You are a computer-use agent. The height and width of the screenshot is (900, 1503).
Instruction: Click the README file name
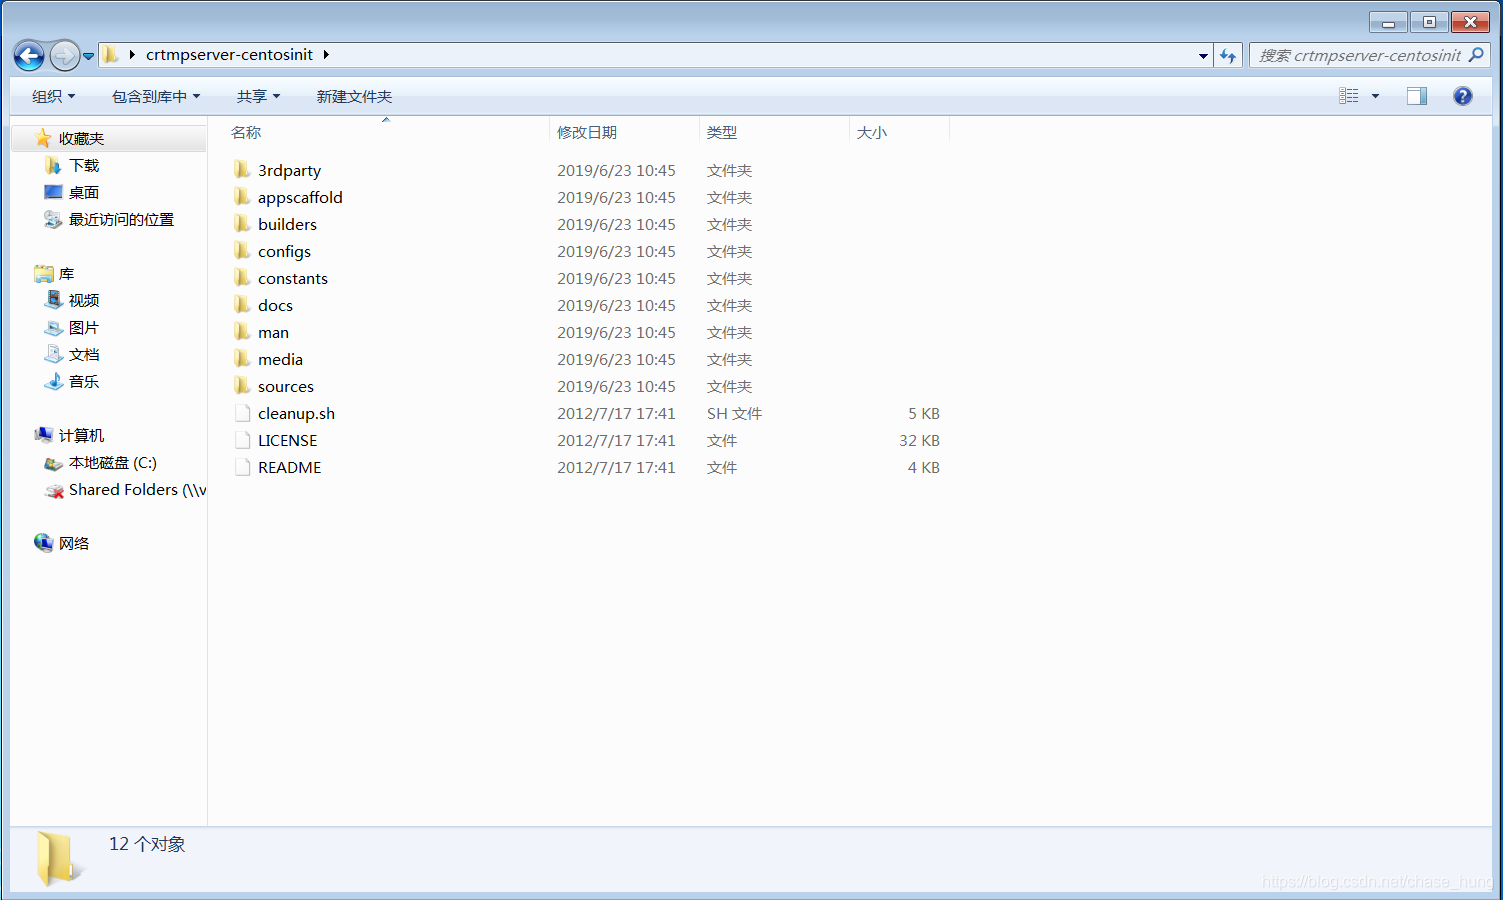289,468
